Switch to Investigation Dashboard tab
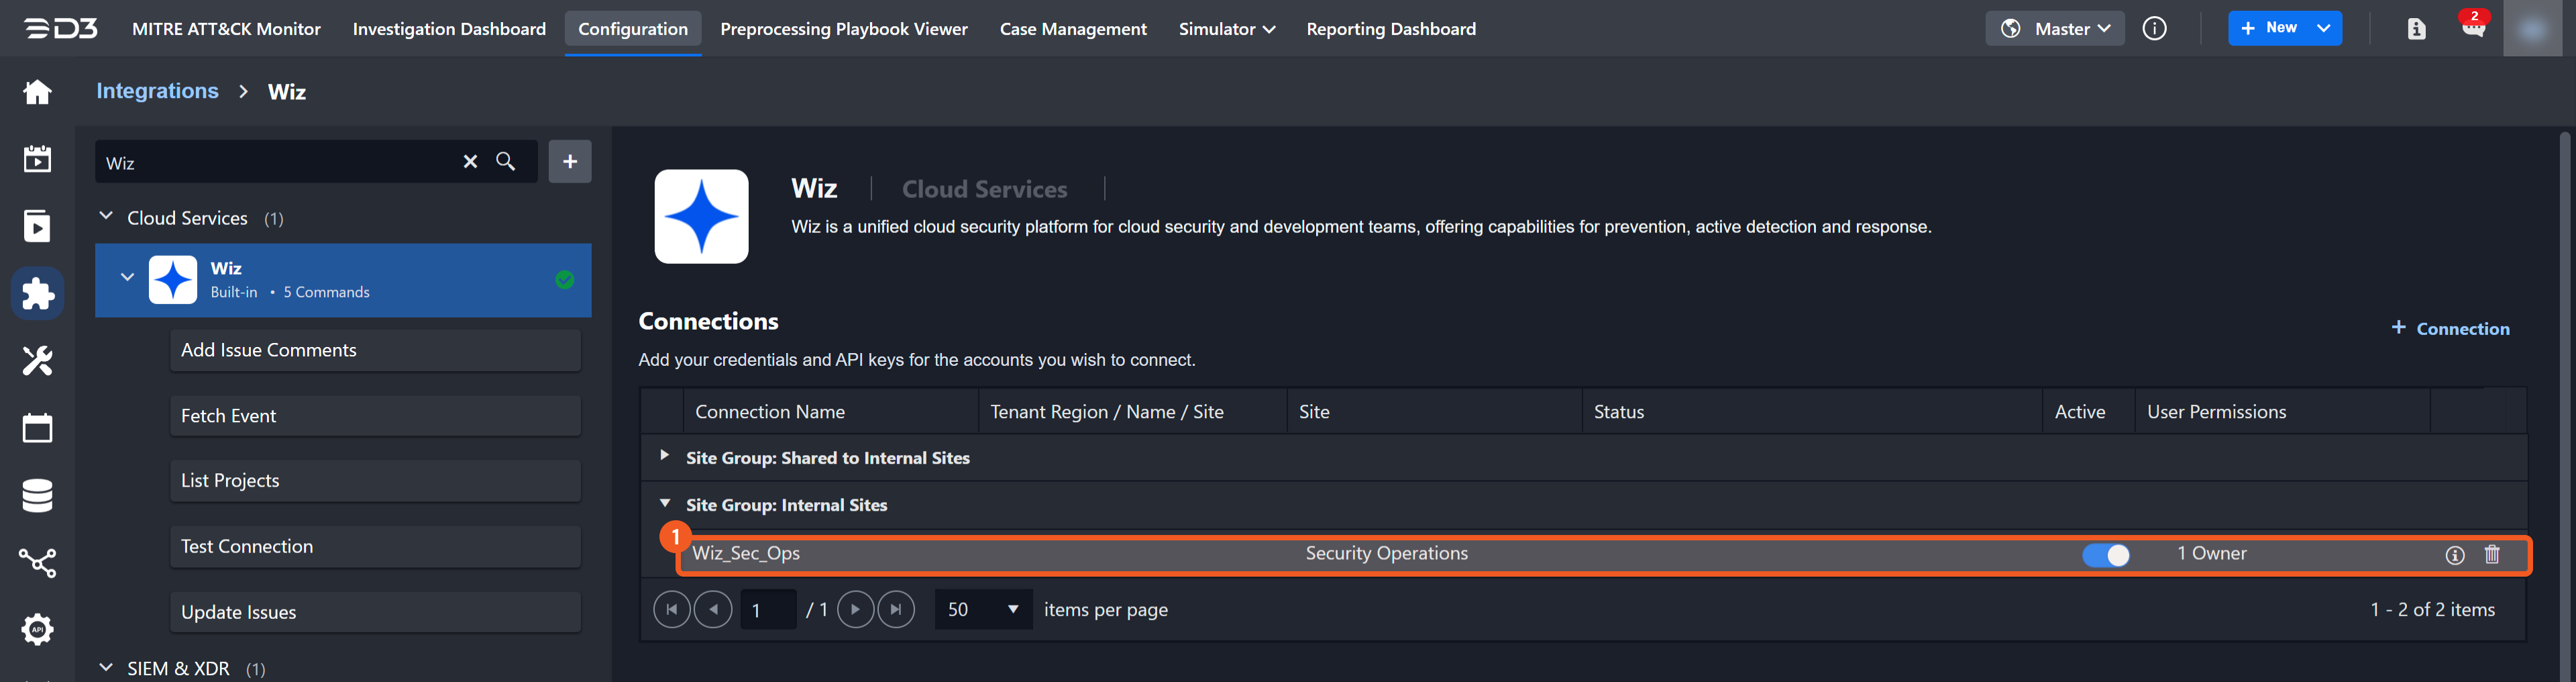The height and width of the screenshot is (682, 2576). [449, 29]
